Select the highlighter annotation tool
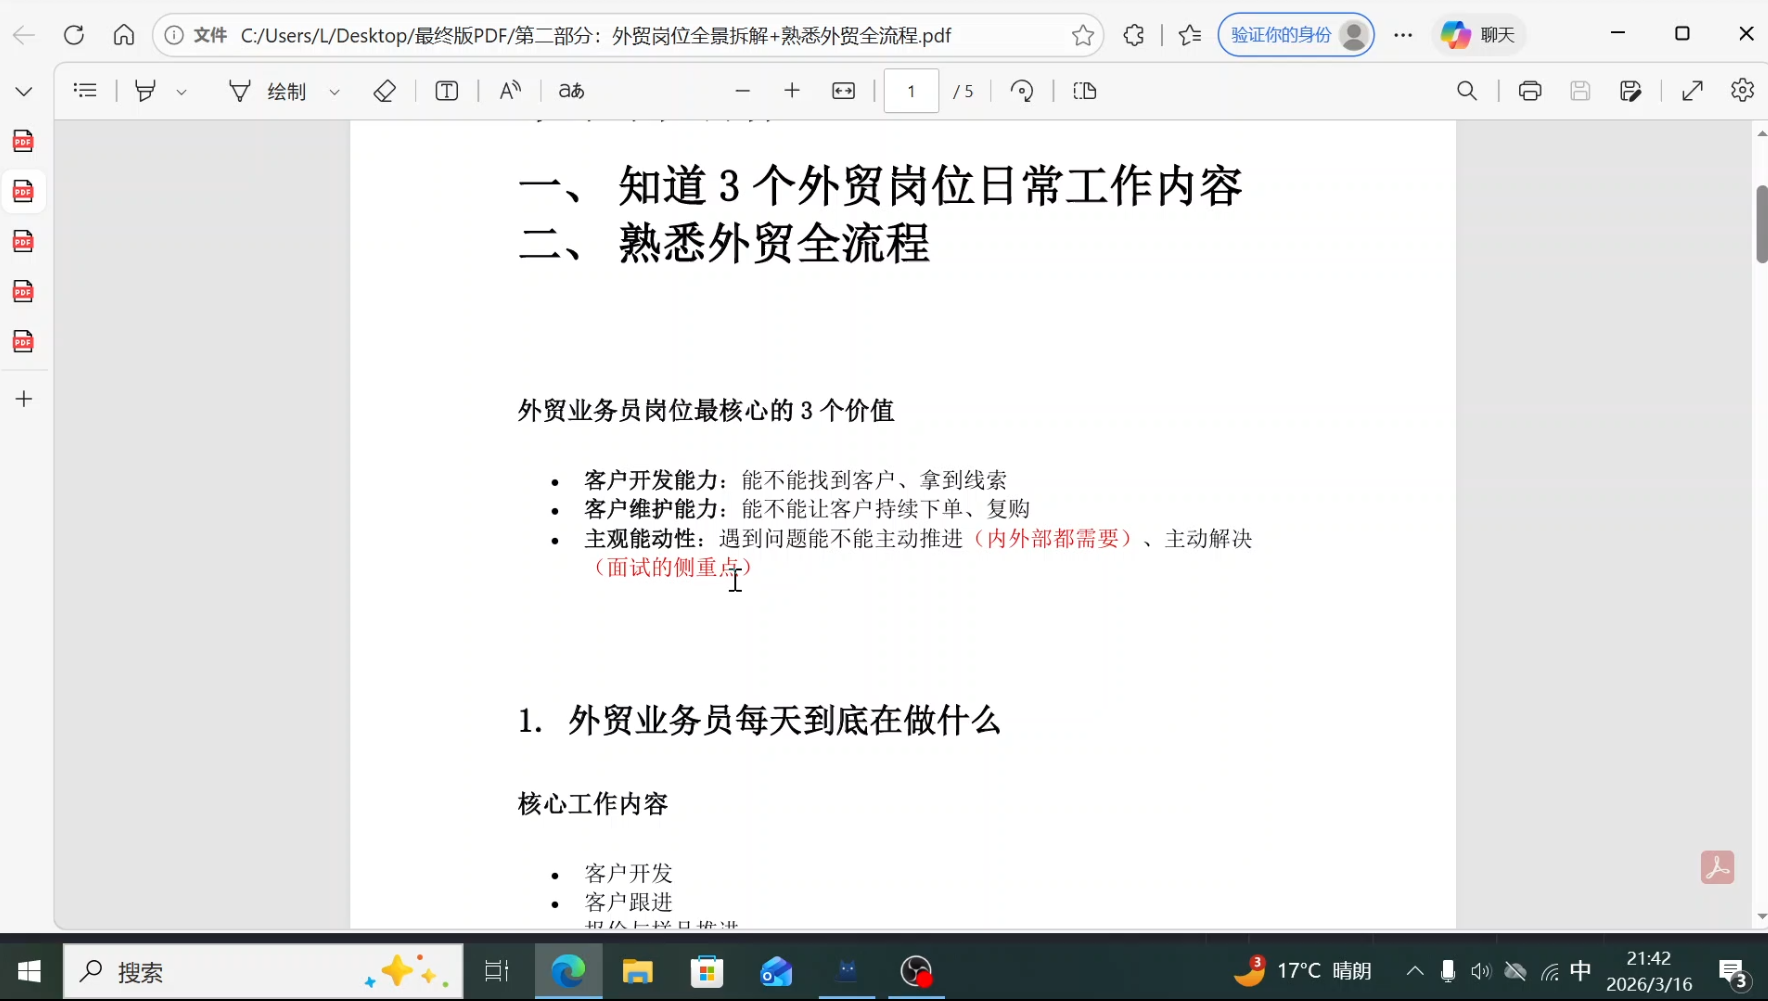This screenshot has width=1768, height=1001. tap(145, 90)
